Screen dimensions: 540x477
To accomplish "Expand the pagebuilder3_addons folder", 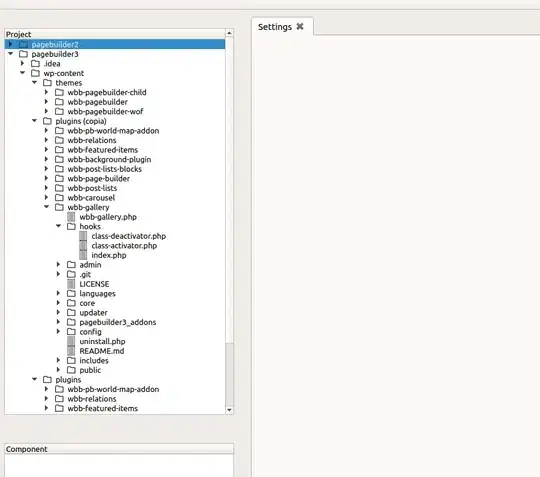I will tap(59, 322).
